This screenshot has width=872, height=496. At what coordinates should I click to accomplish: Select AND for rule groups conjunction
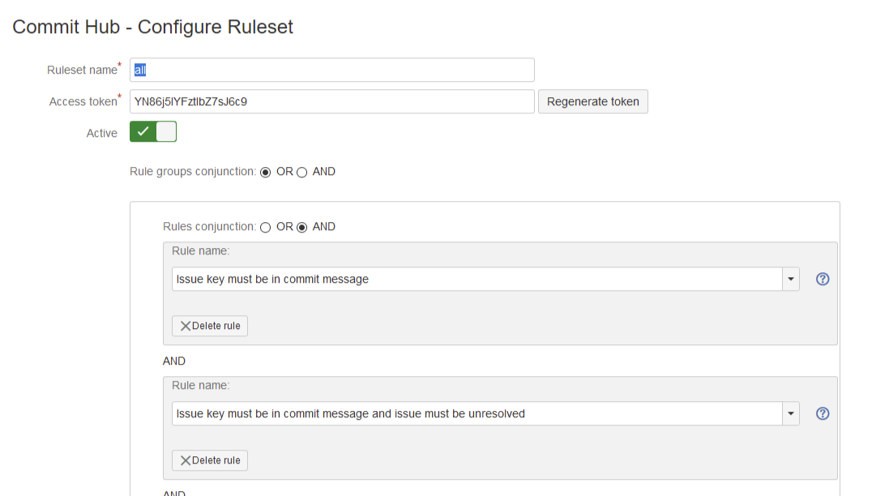point(302,172)
